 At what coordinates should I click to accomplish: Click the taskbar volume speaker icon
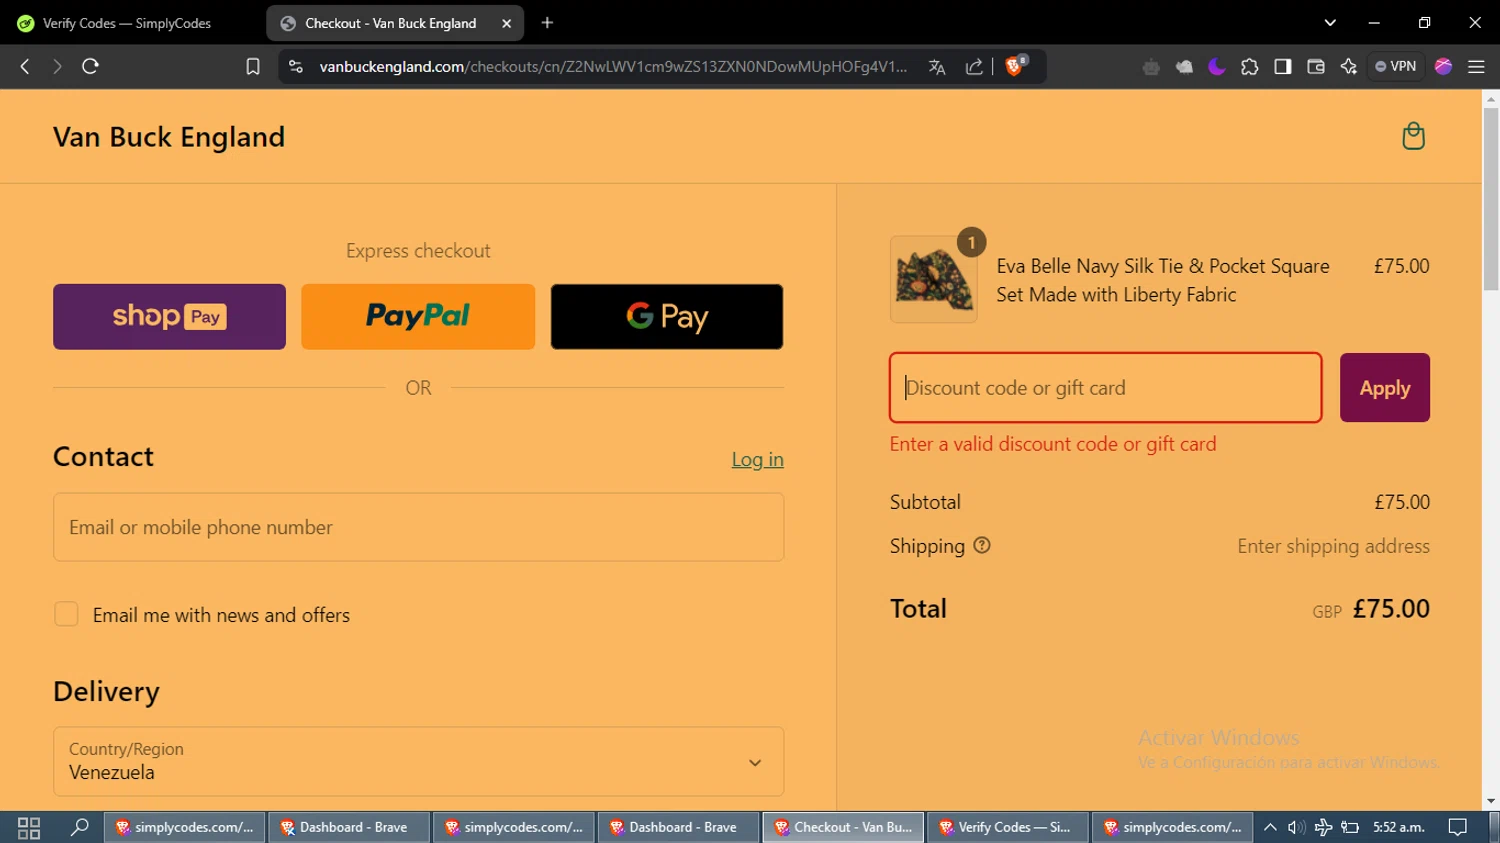pos(1296,827)
